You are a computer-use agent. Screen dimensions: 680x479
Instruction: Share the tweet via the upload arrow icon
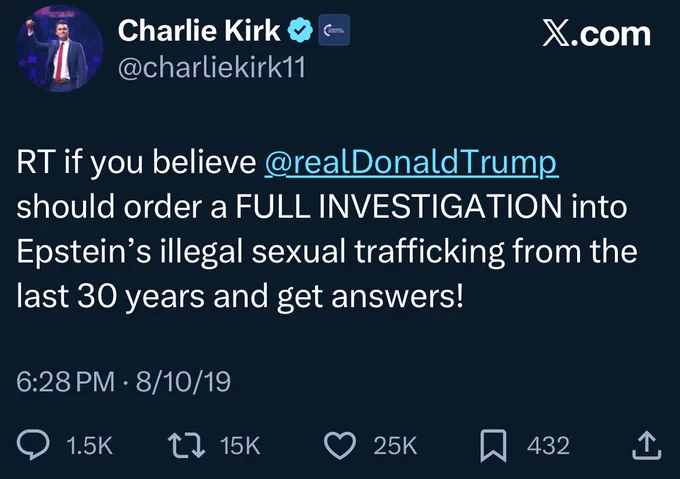(647, 445)
